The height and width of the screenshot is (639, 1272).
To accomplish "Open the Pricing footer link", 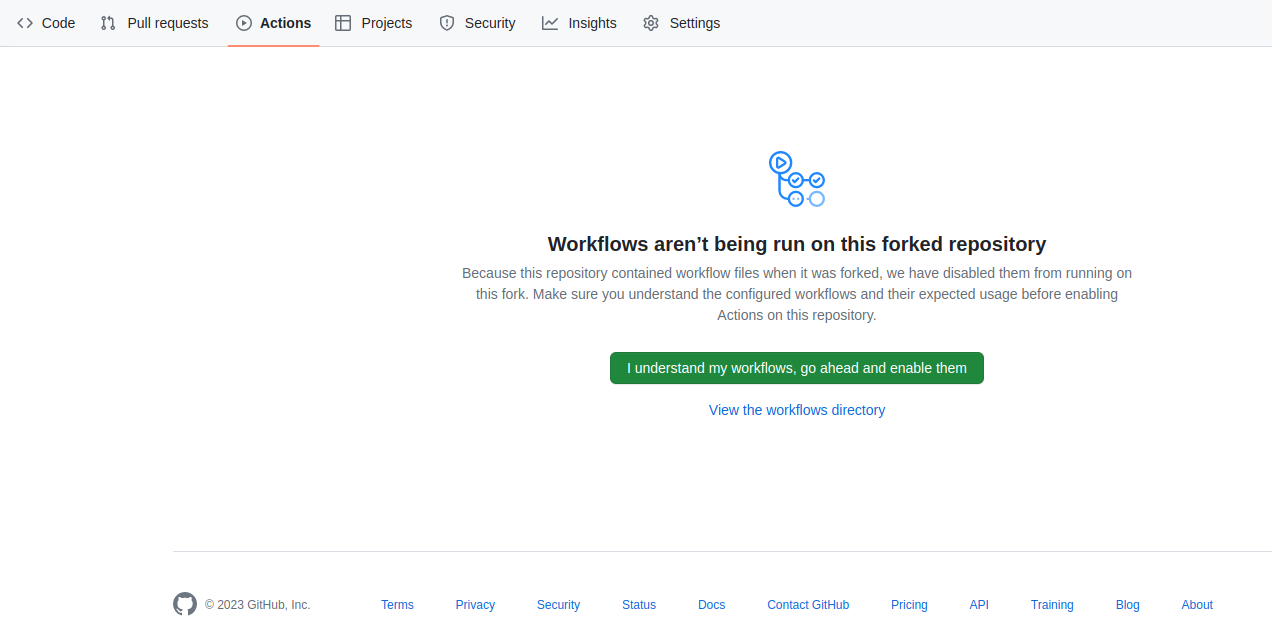I will pos(909,605).
